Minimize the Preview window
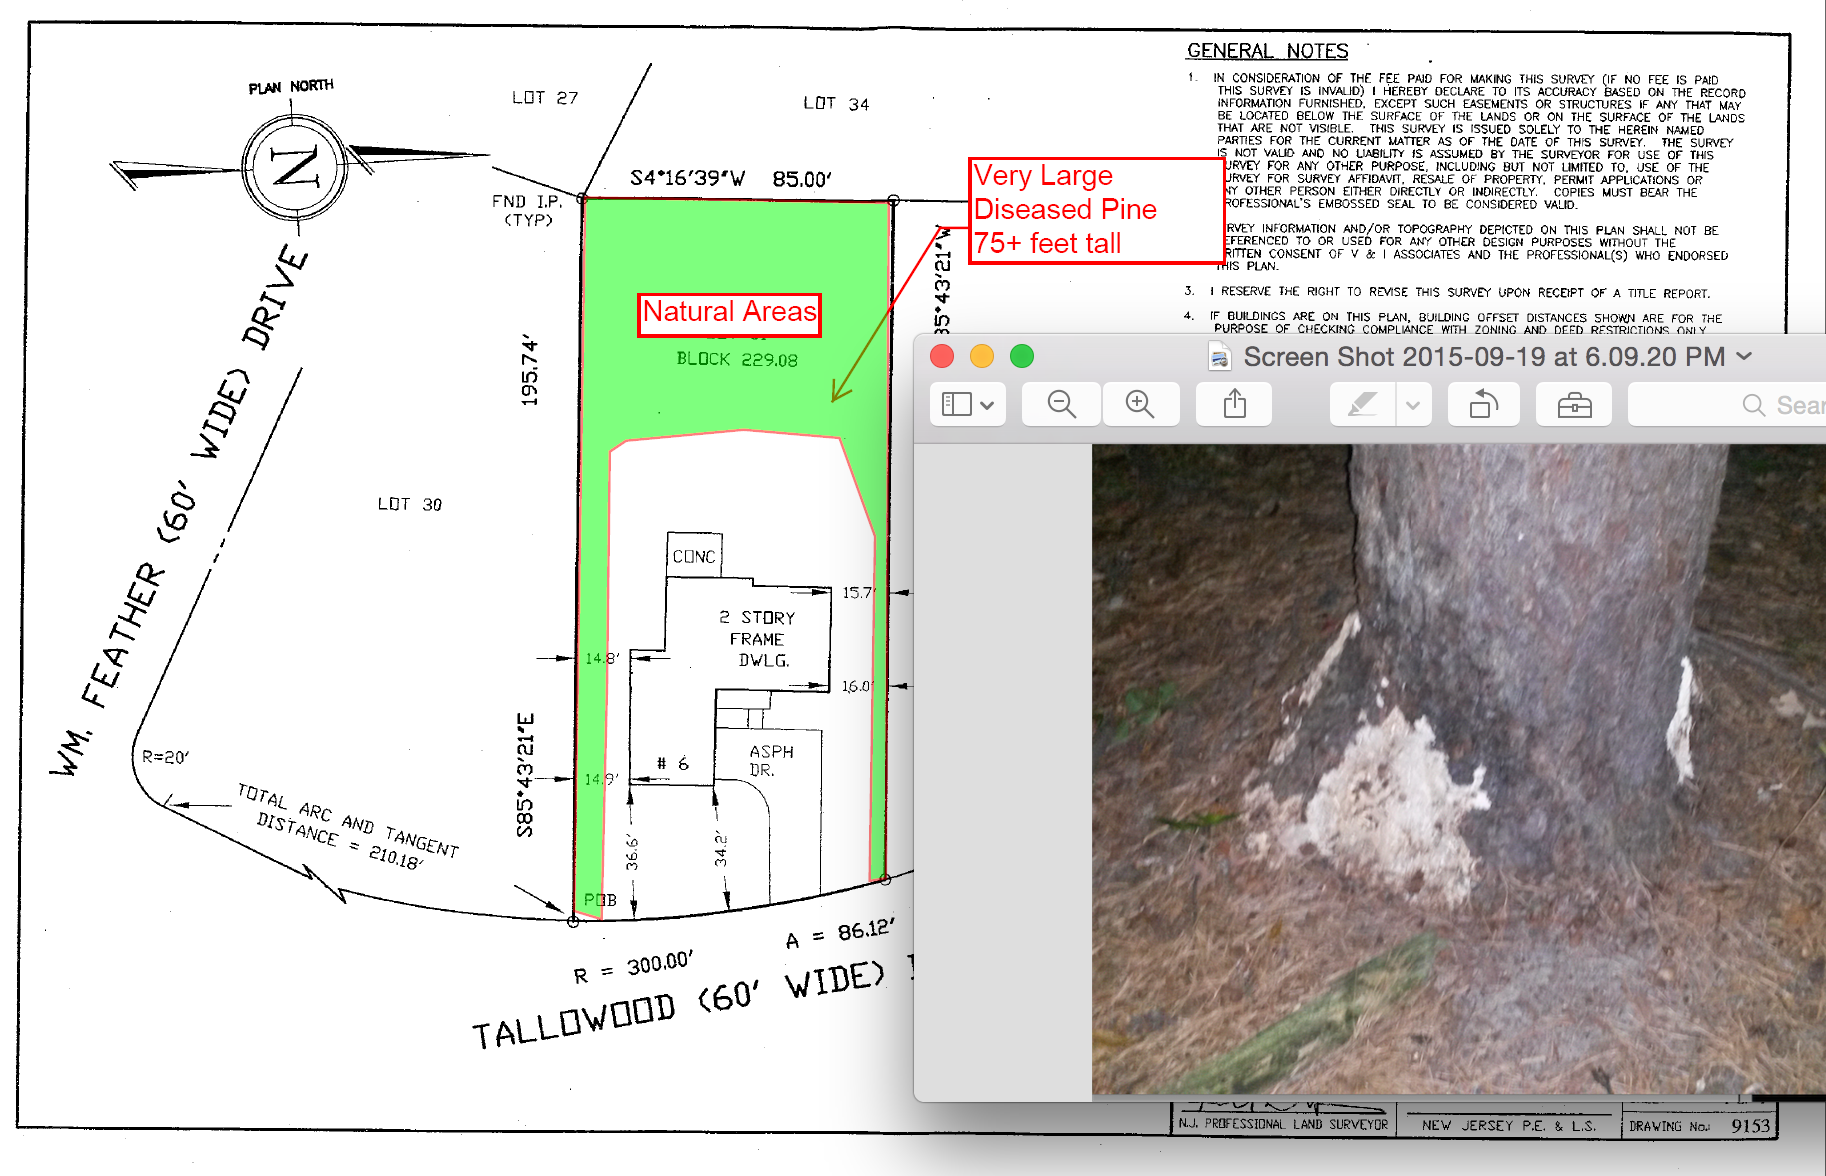This screenshot has height=1176, width=1826. coord(982,356)
